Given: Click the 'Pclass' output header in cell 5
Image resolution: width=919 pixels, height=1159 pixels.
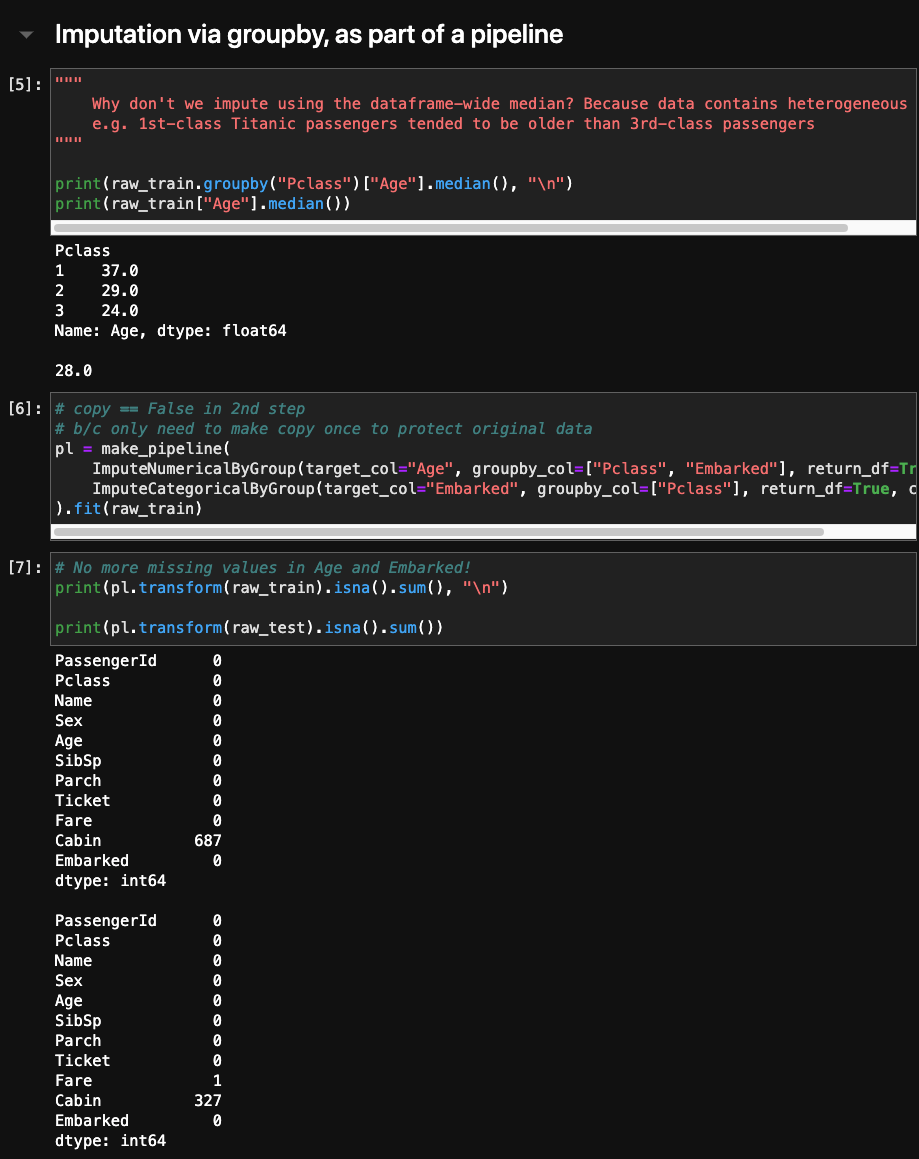Looking at the screenshot, I should [82, 251].
